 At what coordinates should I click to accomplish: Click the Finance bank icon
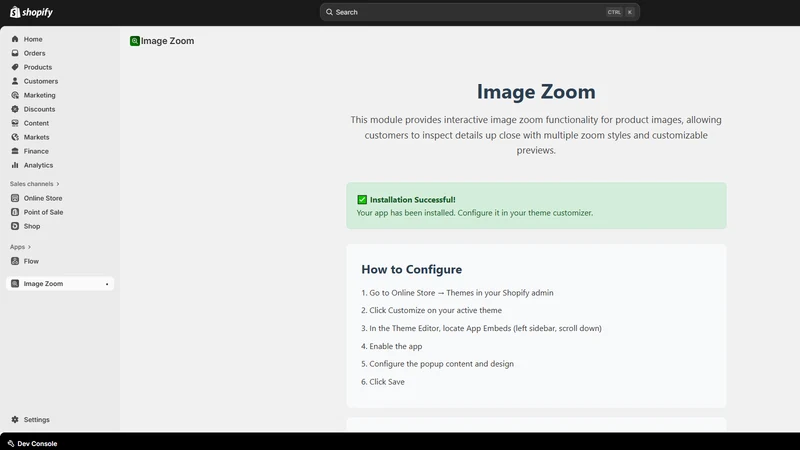[15, 151]
